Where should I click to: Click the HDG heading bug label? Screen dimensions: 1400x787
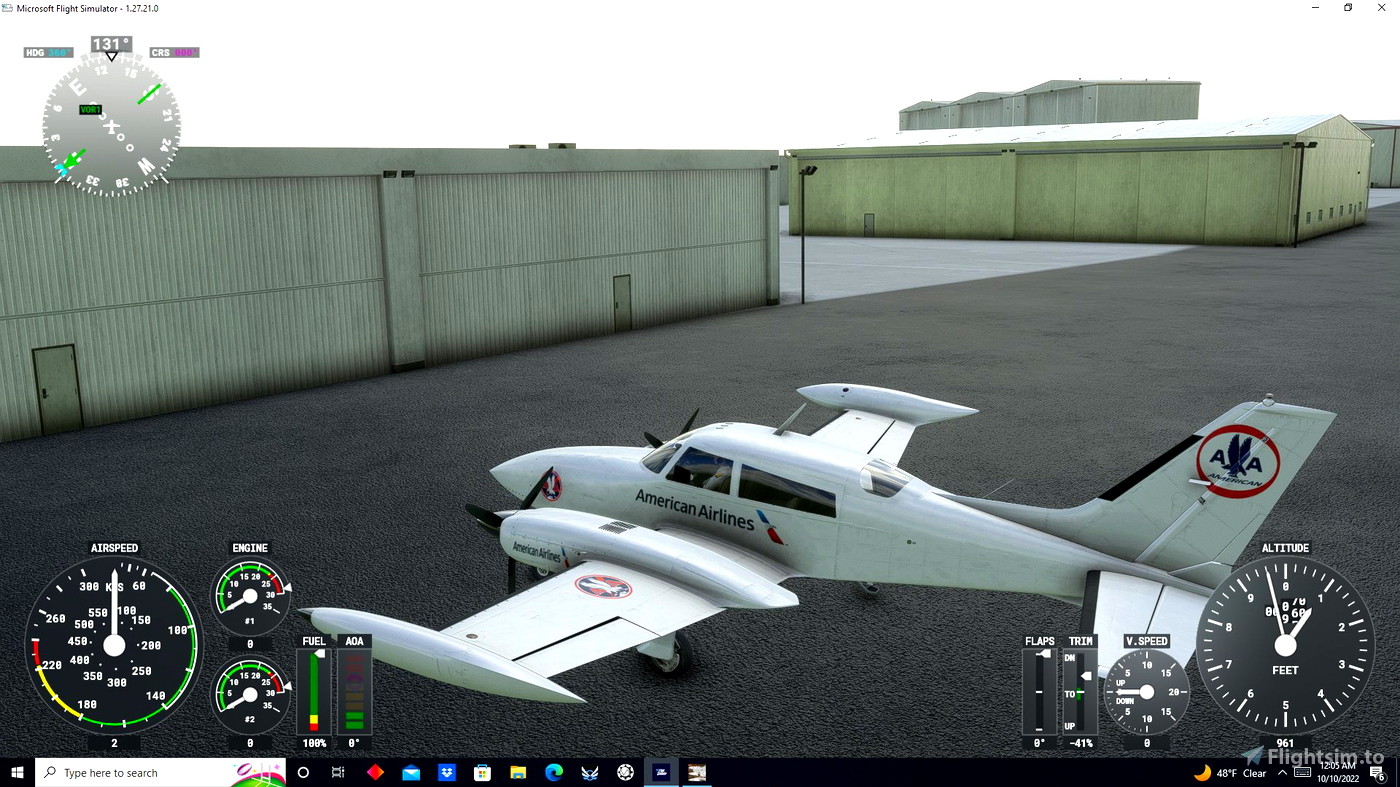(x=48, y=52)
